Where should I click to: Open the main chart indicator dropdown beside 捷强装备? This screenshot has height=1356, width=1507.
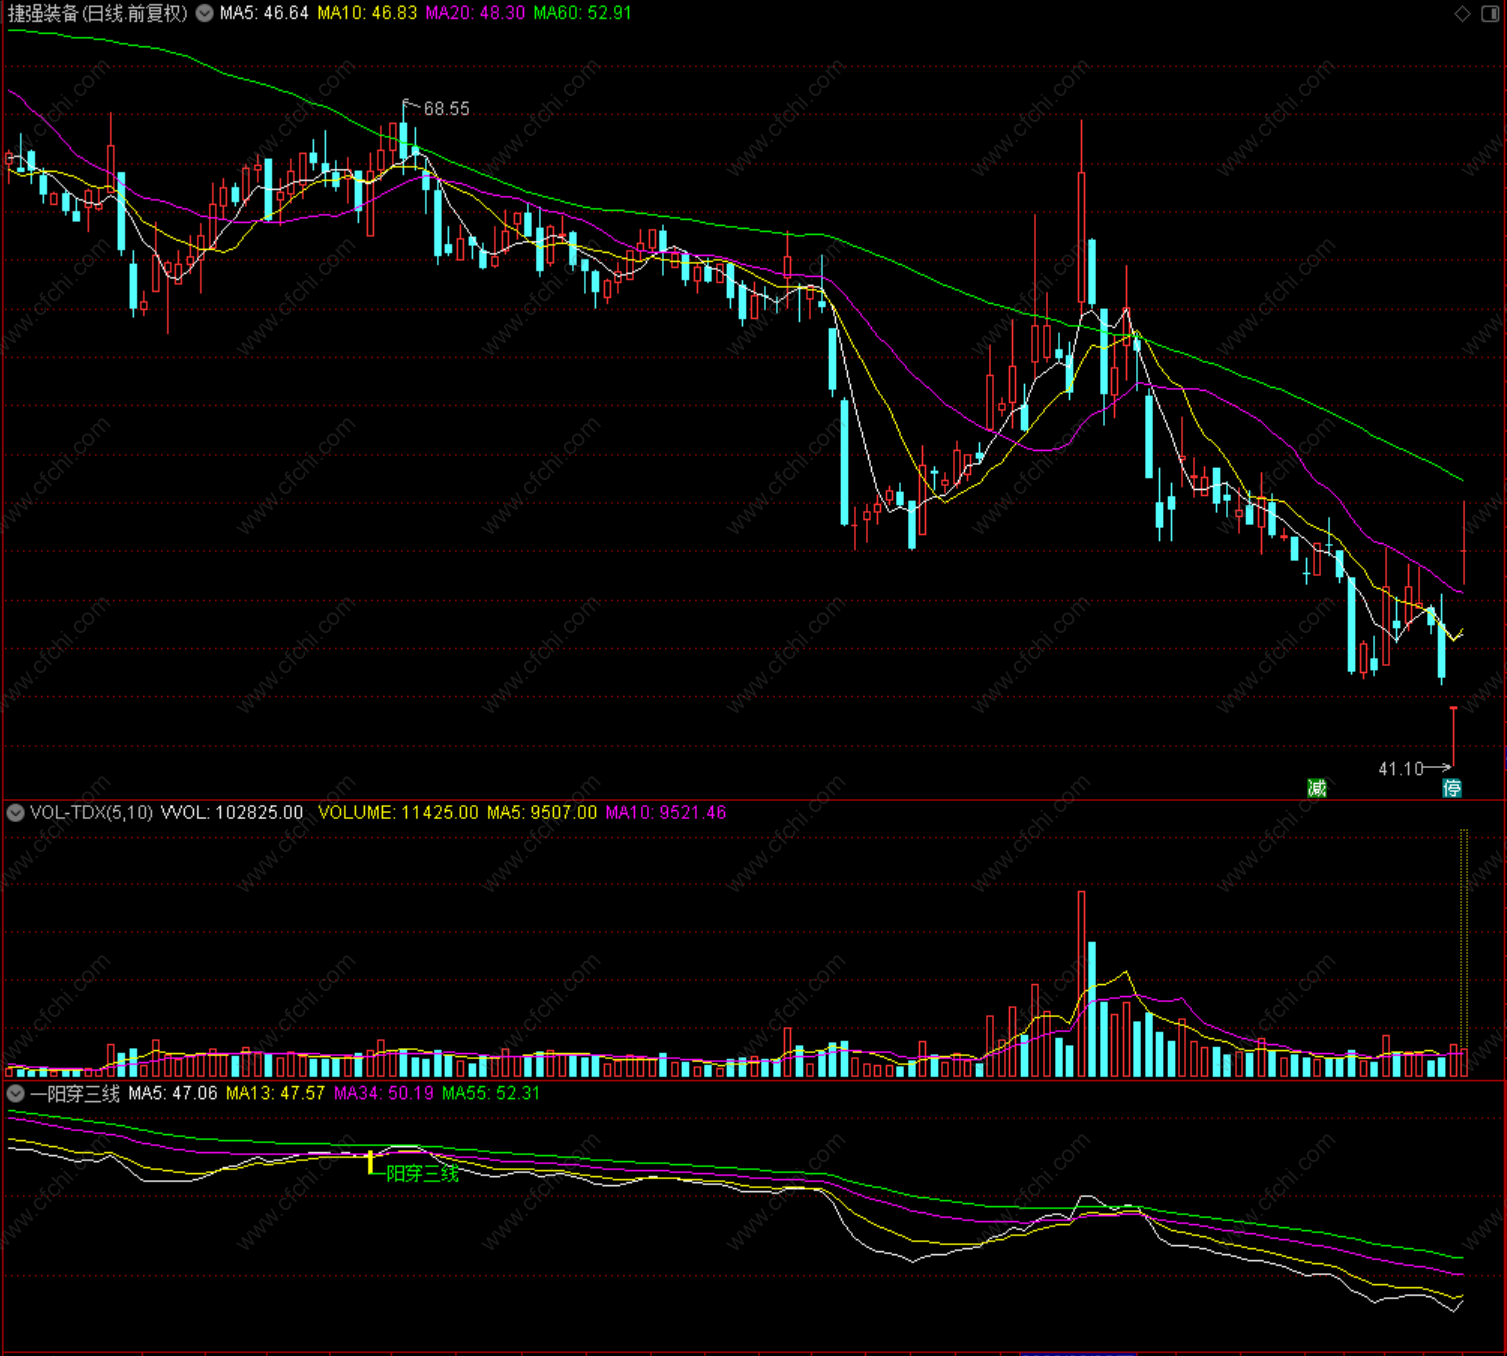coord(205,13)
